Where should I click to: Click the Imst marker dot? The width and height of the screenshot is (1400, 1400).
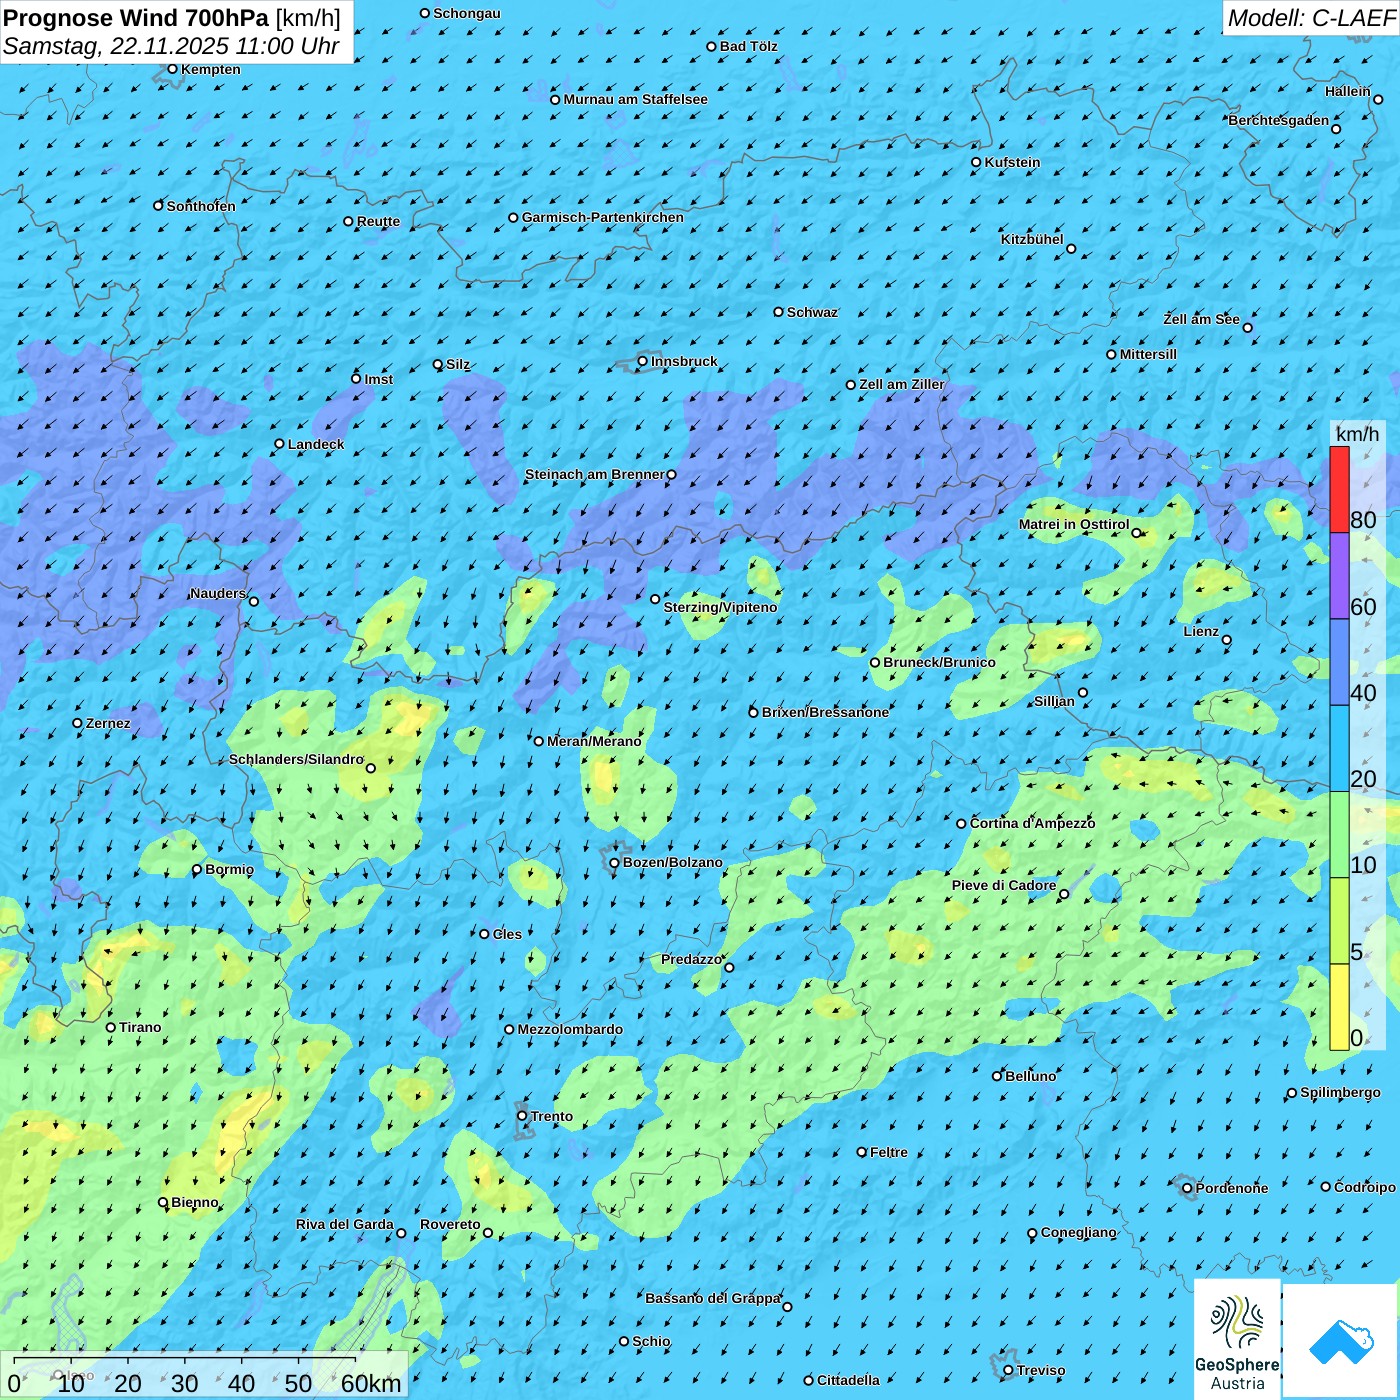pyautogui.click(x=356, y=379)
